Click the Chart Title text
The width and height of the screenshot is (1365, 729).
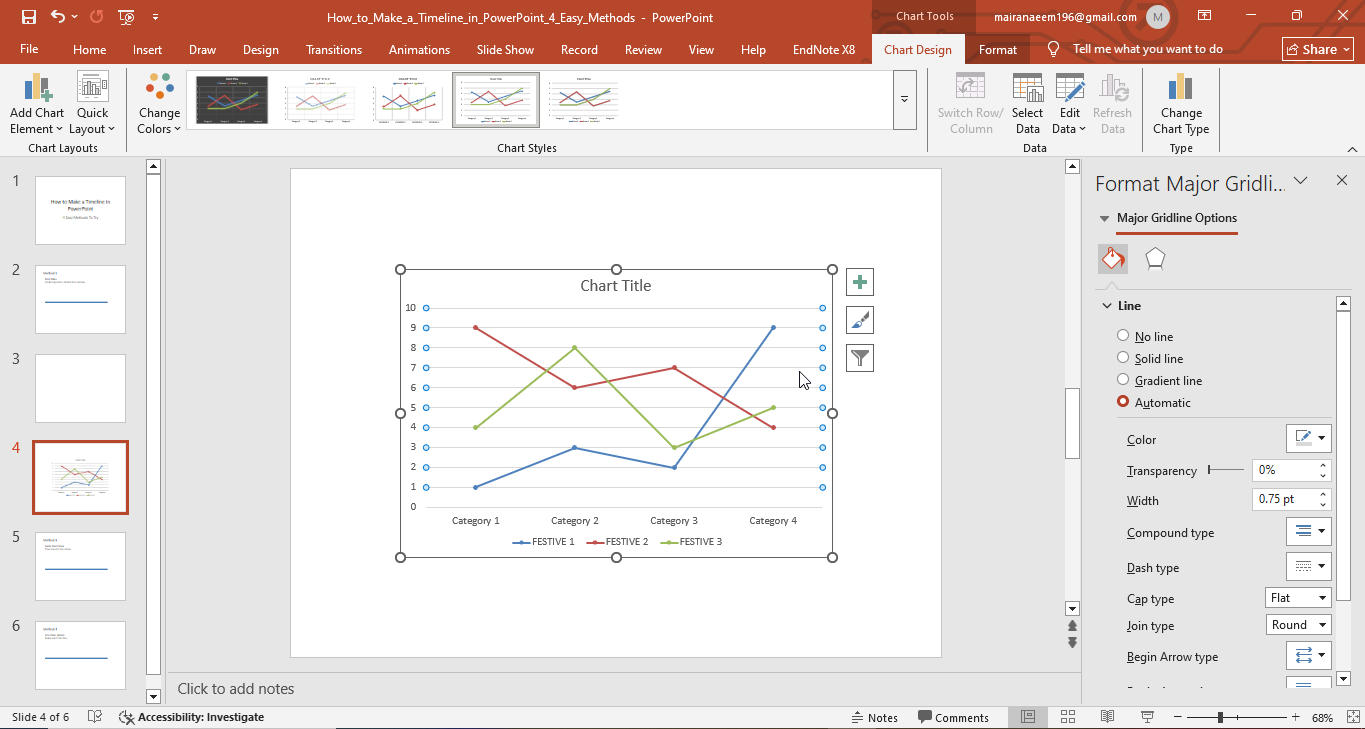[x=616, y=286]
